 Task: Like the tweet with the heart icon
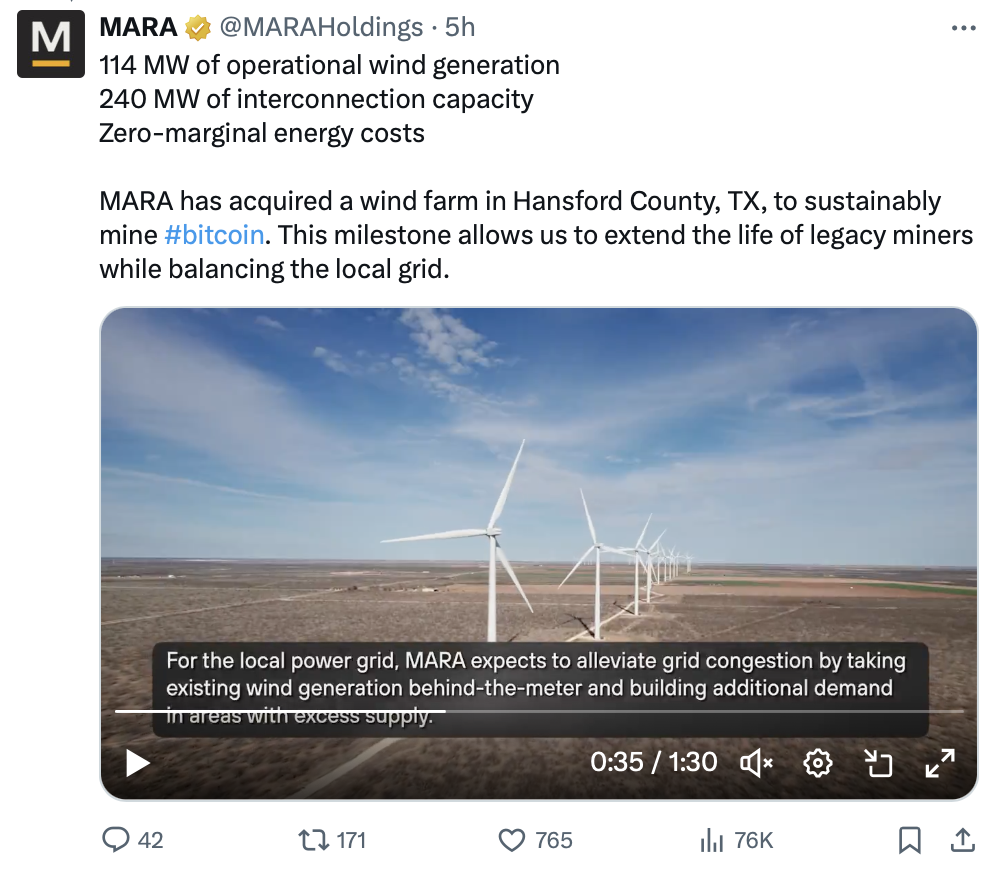pos(512,840)
